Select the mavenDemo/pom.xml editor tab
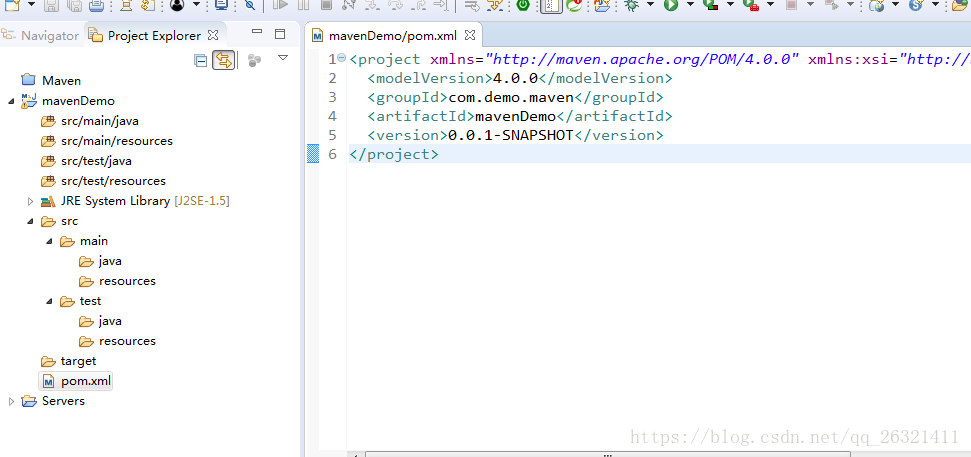The height and width of the screenshot is (457, 971). 394,36
